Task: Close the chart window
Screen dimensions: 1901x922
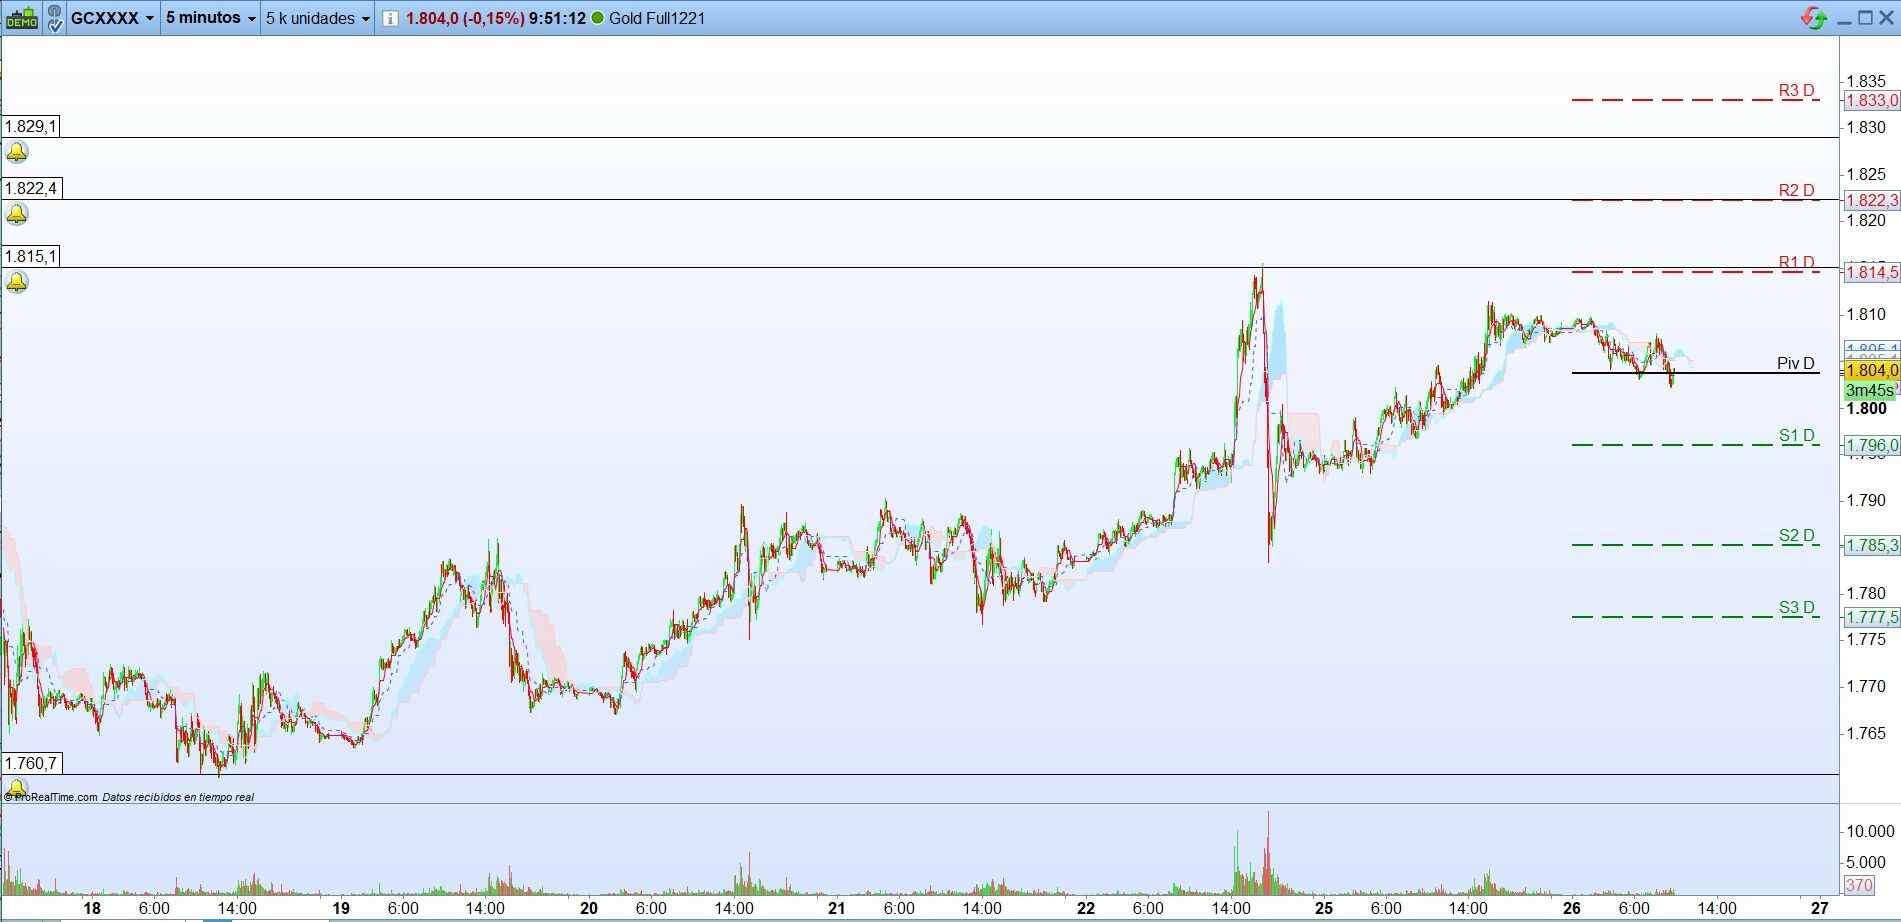Action: [1886, 18]
